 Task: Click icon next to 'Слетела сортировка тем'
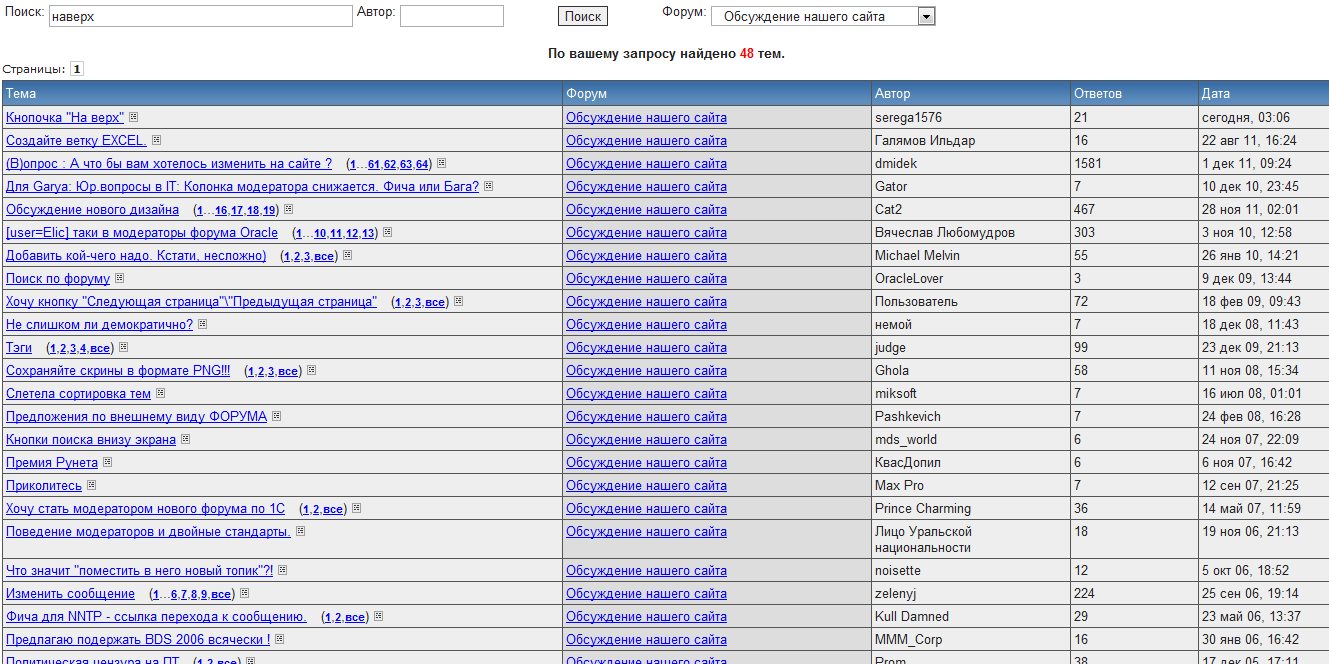(160, 393)
